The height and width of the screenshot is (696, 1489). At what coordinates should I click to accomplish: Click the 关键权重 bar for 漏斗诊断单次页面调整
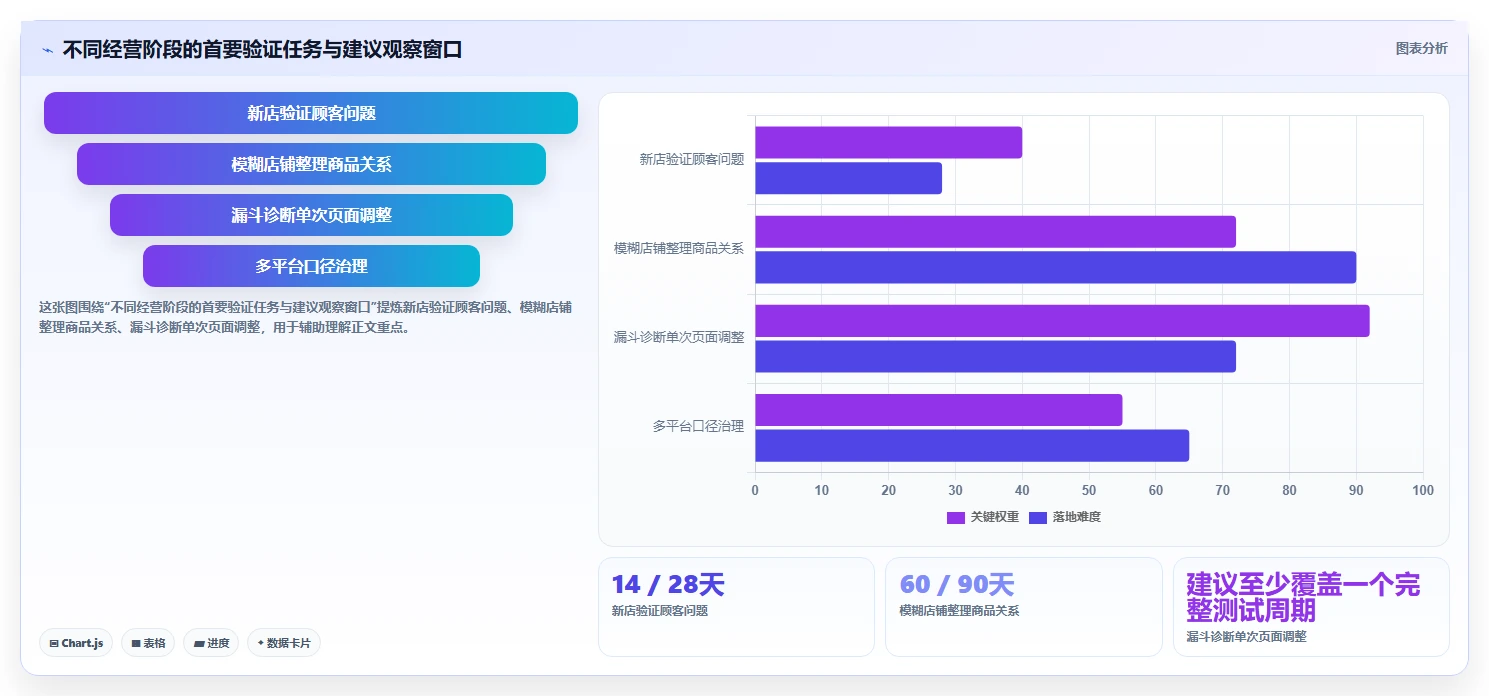click(x=1062, y=321)
